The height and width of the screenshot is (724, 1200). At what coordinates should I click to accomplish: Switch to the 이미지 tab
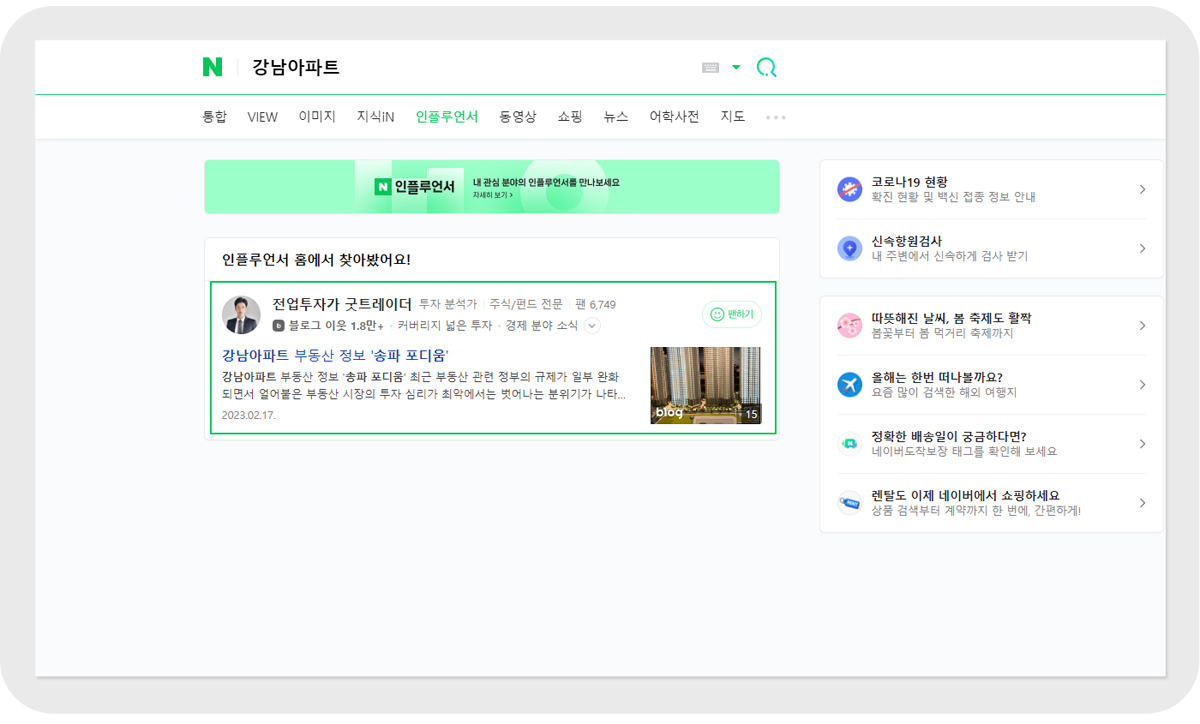pyautogui.click(x=317, y=117)
